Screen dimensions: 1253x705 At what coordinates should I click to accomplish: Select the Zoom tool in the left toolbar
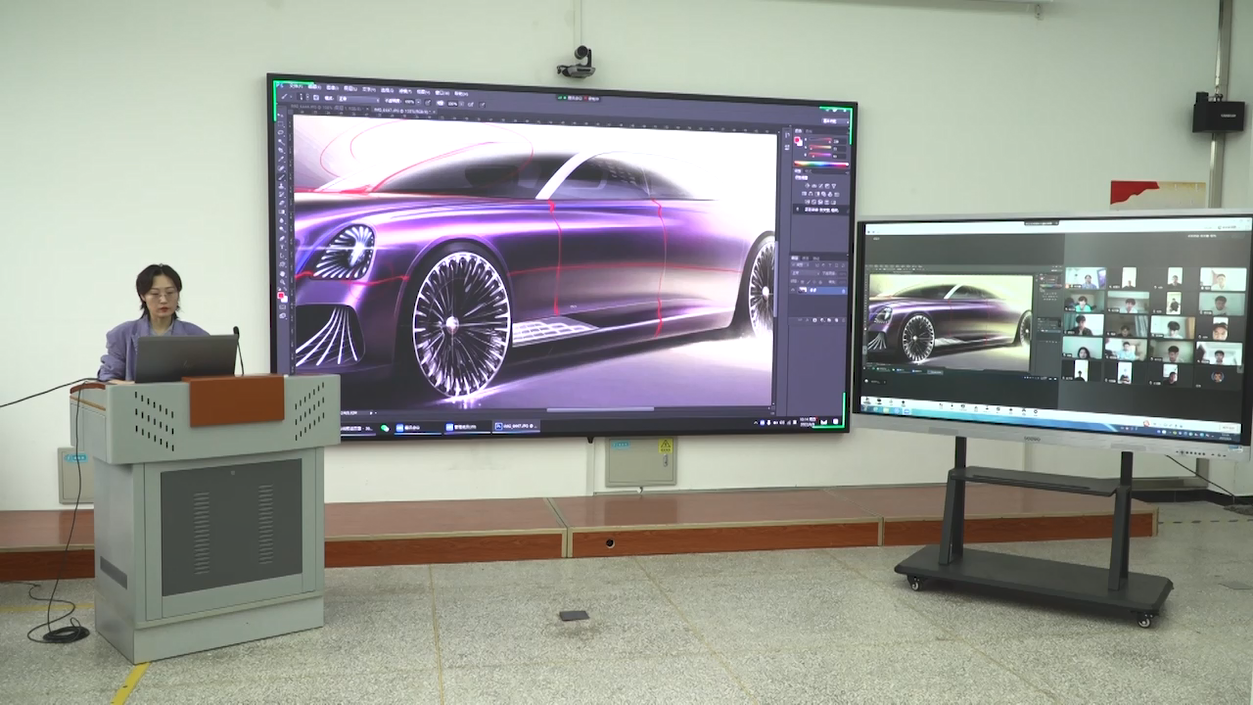click(x=282, y=282)
